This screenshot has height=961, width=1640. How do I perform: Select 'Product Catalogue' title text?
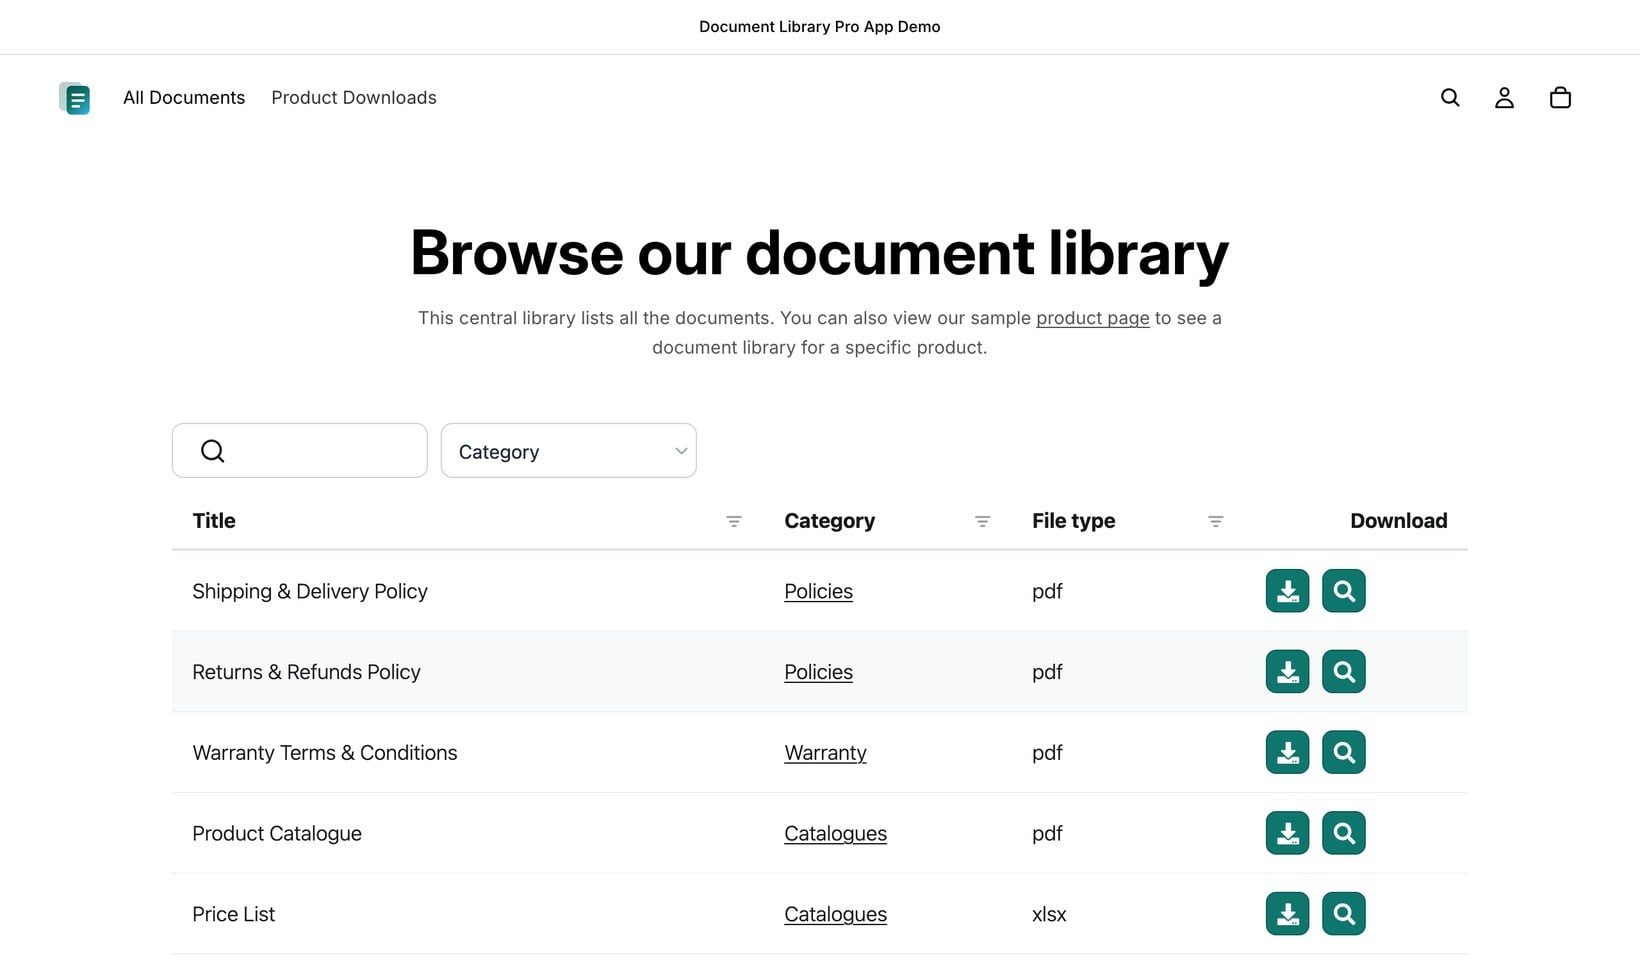(x=277, y=833)
